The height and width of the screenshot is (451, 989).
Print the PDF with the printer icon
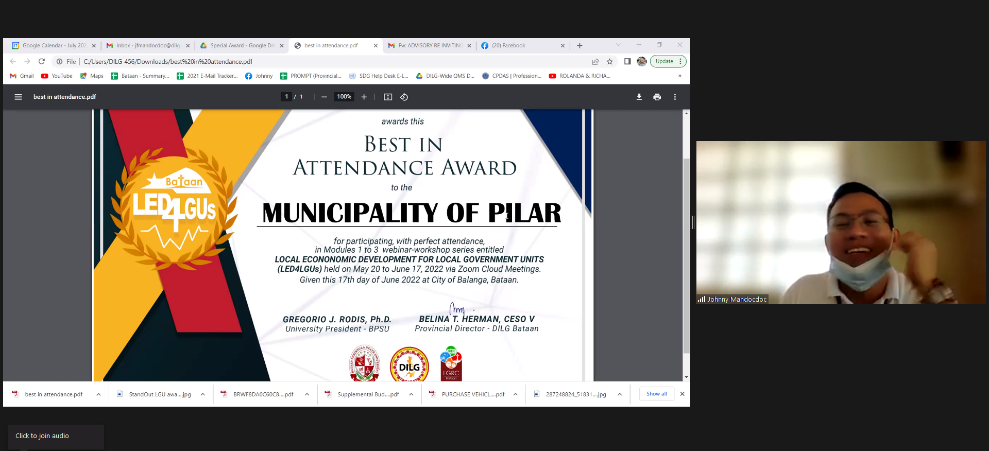pos(657,97)
